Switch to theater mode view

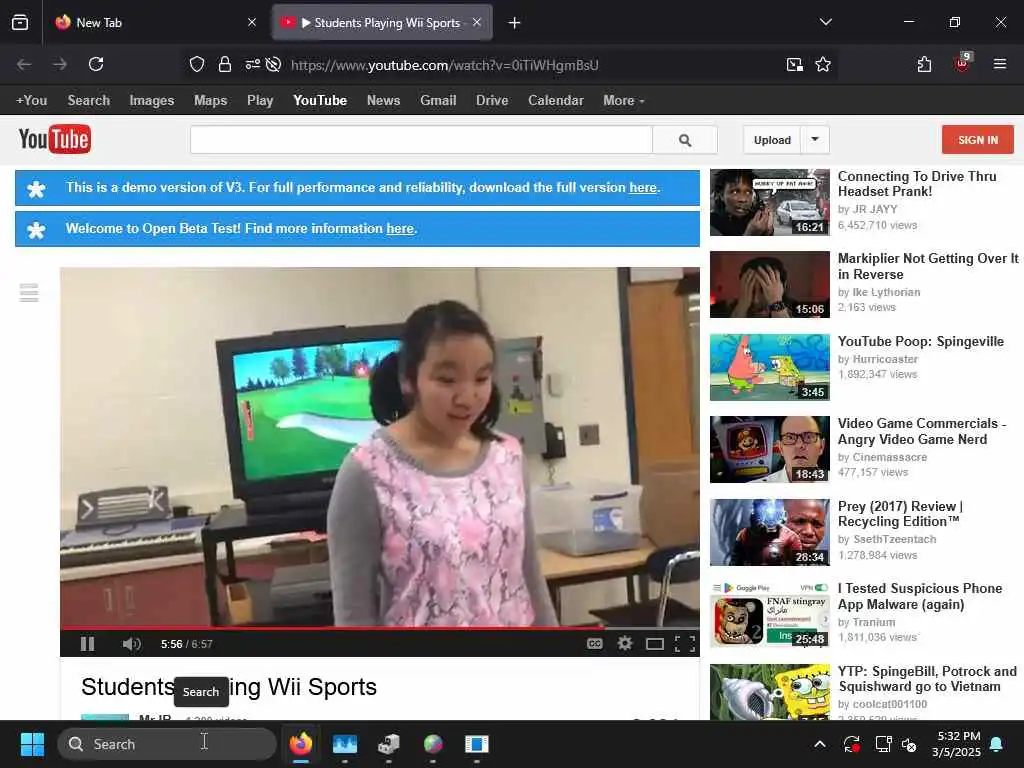(x=654, y=645)
